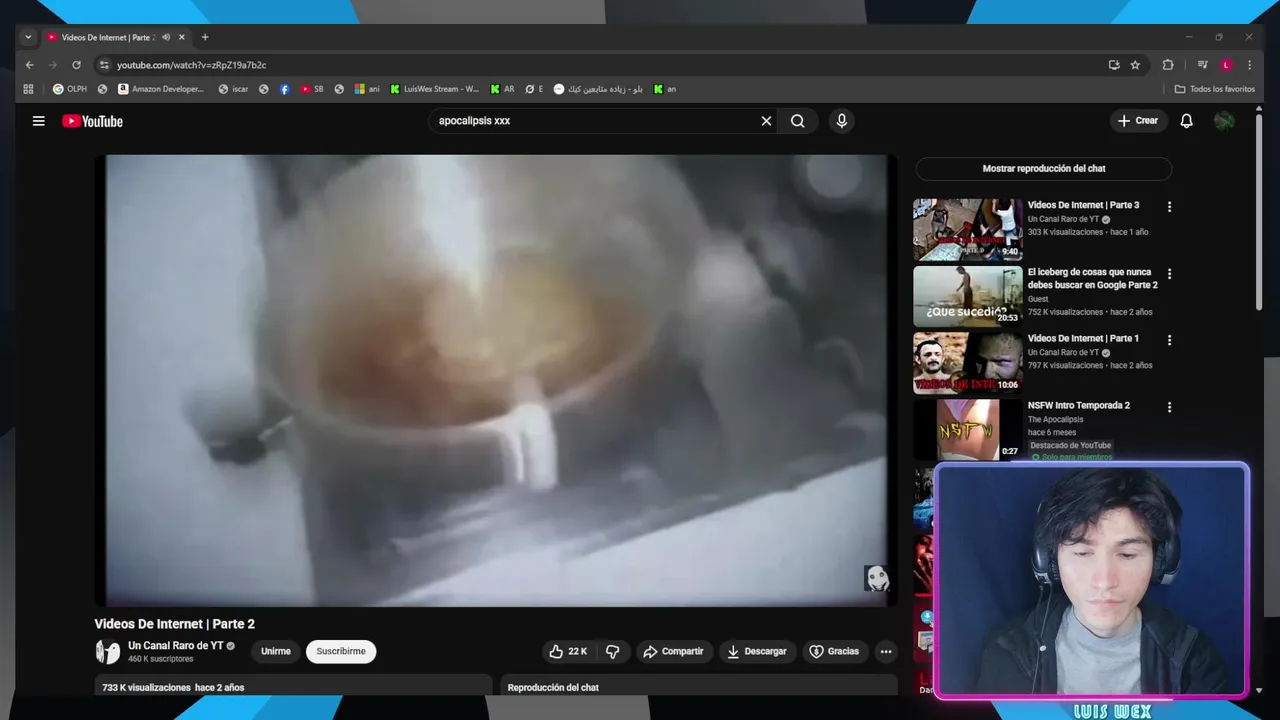The height and width of the screenshot is (720, 1280).
Task: Click the channel watermark in video corner
Action: [876, 578]
